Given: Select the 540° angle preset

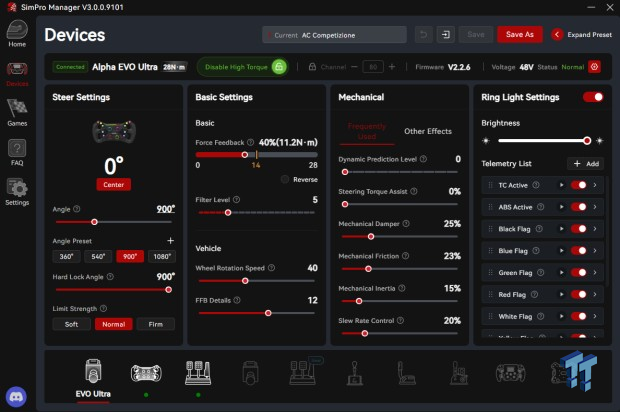Looking at the screenshot, I should tap(98, 256).
